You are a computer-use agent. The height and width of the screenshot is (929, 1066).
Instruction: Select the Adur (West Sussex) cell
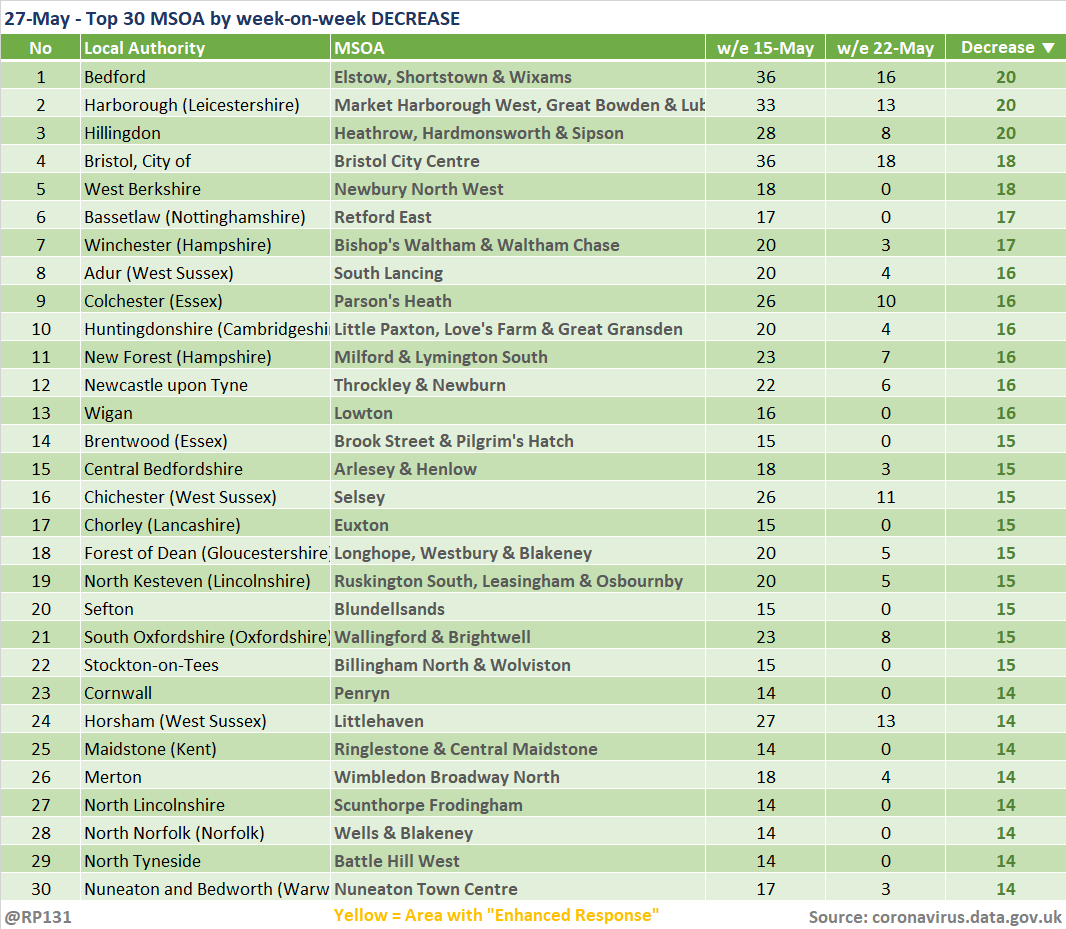(x=205, y=273)
